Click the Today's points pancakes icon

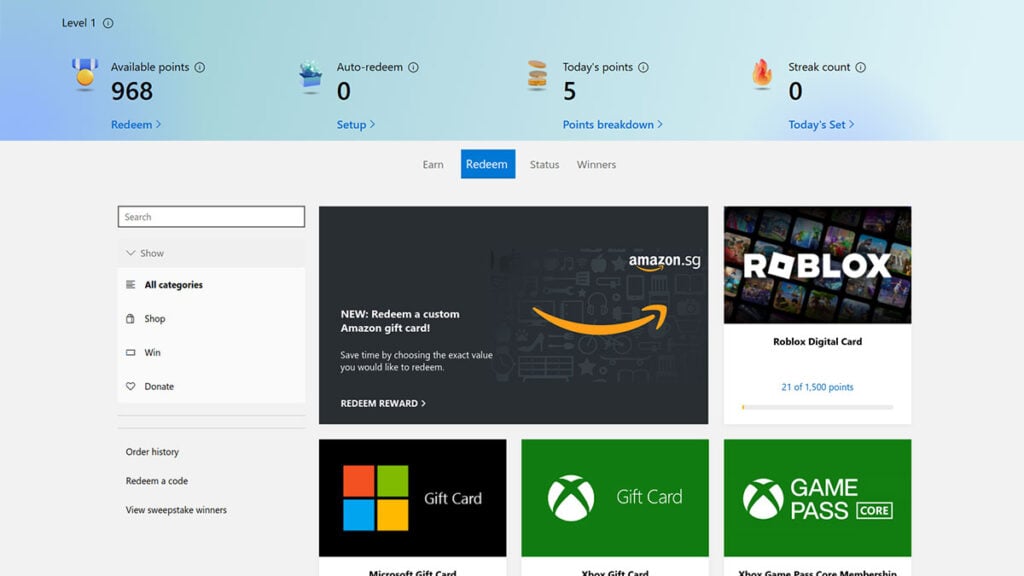(x=538, y=73)
